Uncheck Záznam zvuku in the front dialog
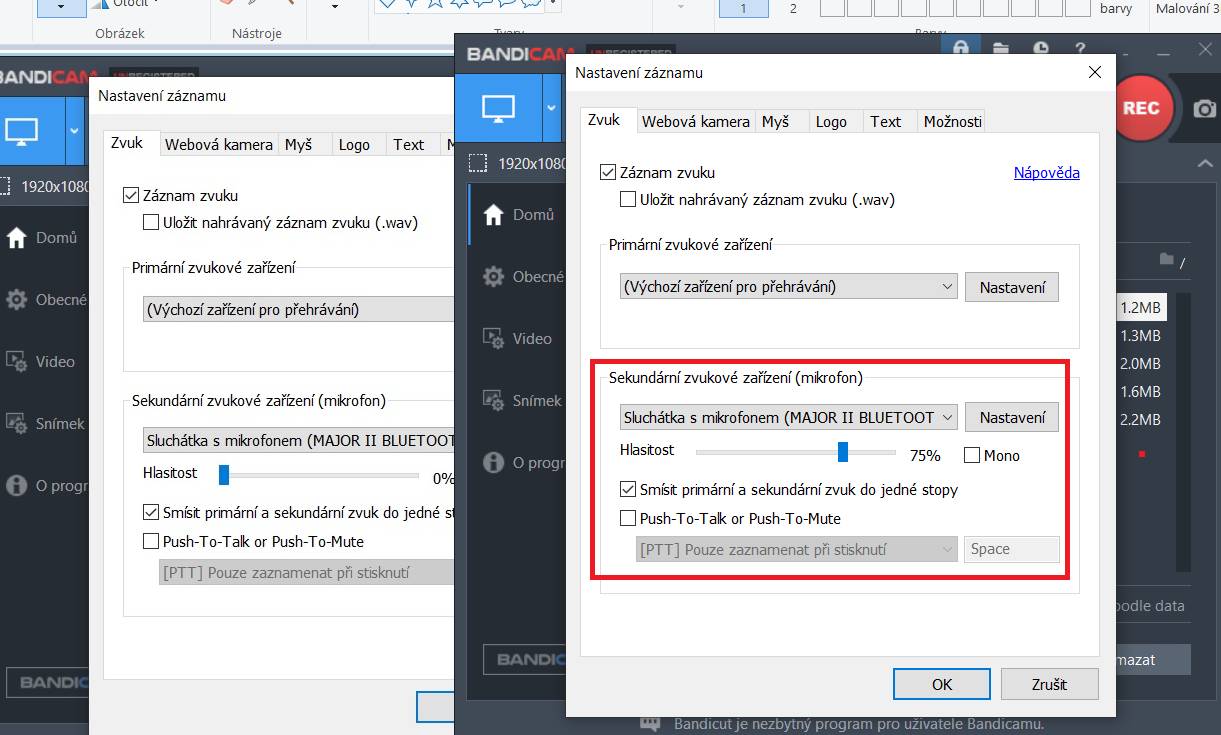 click(608, 172)
